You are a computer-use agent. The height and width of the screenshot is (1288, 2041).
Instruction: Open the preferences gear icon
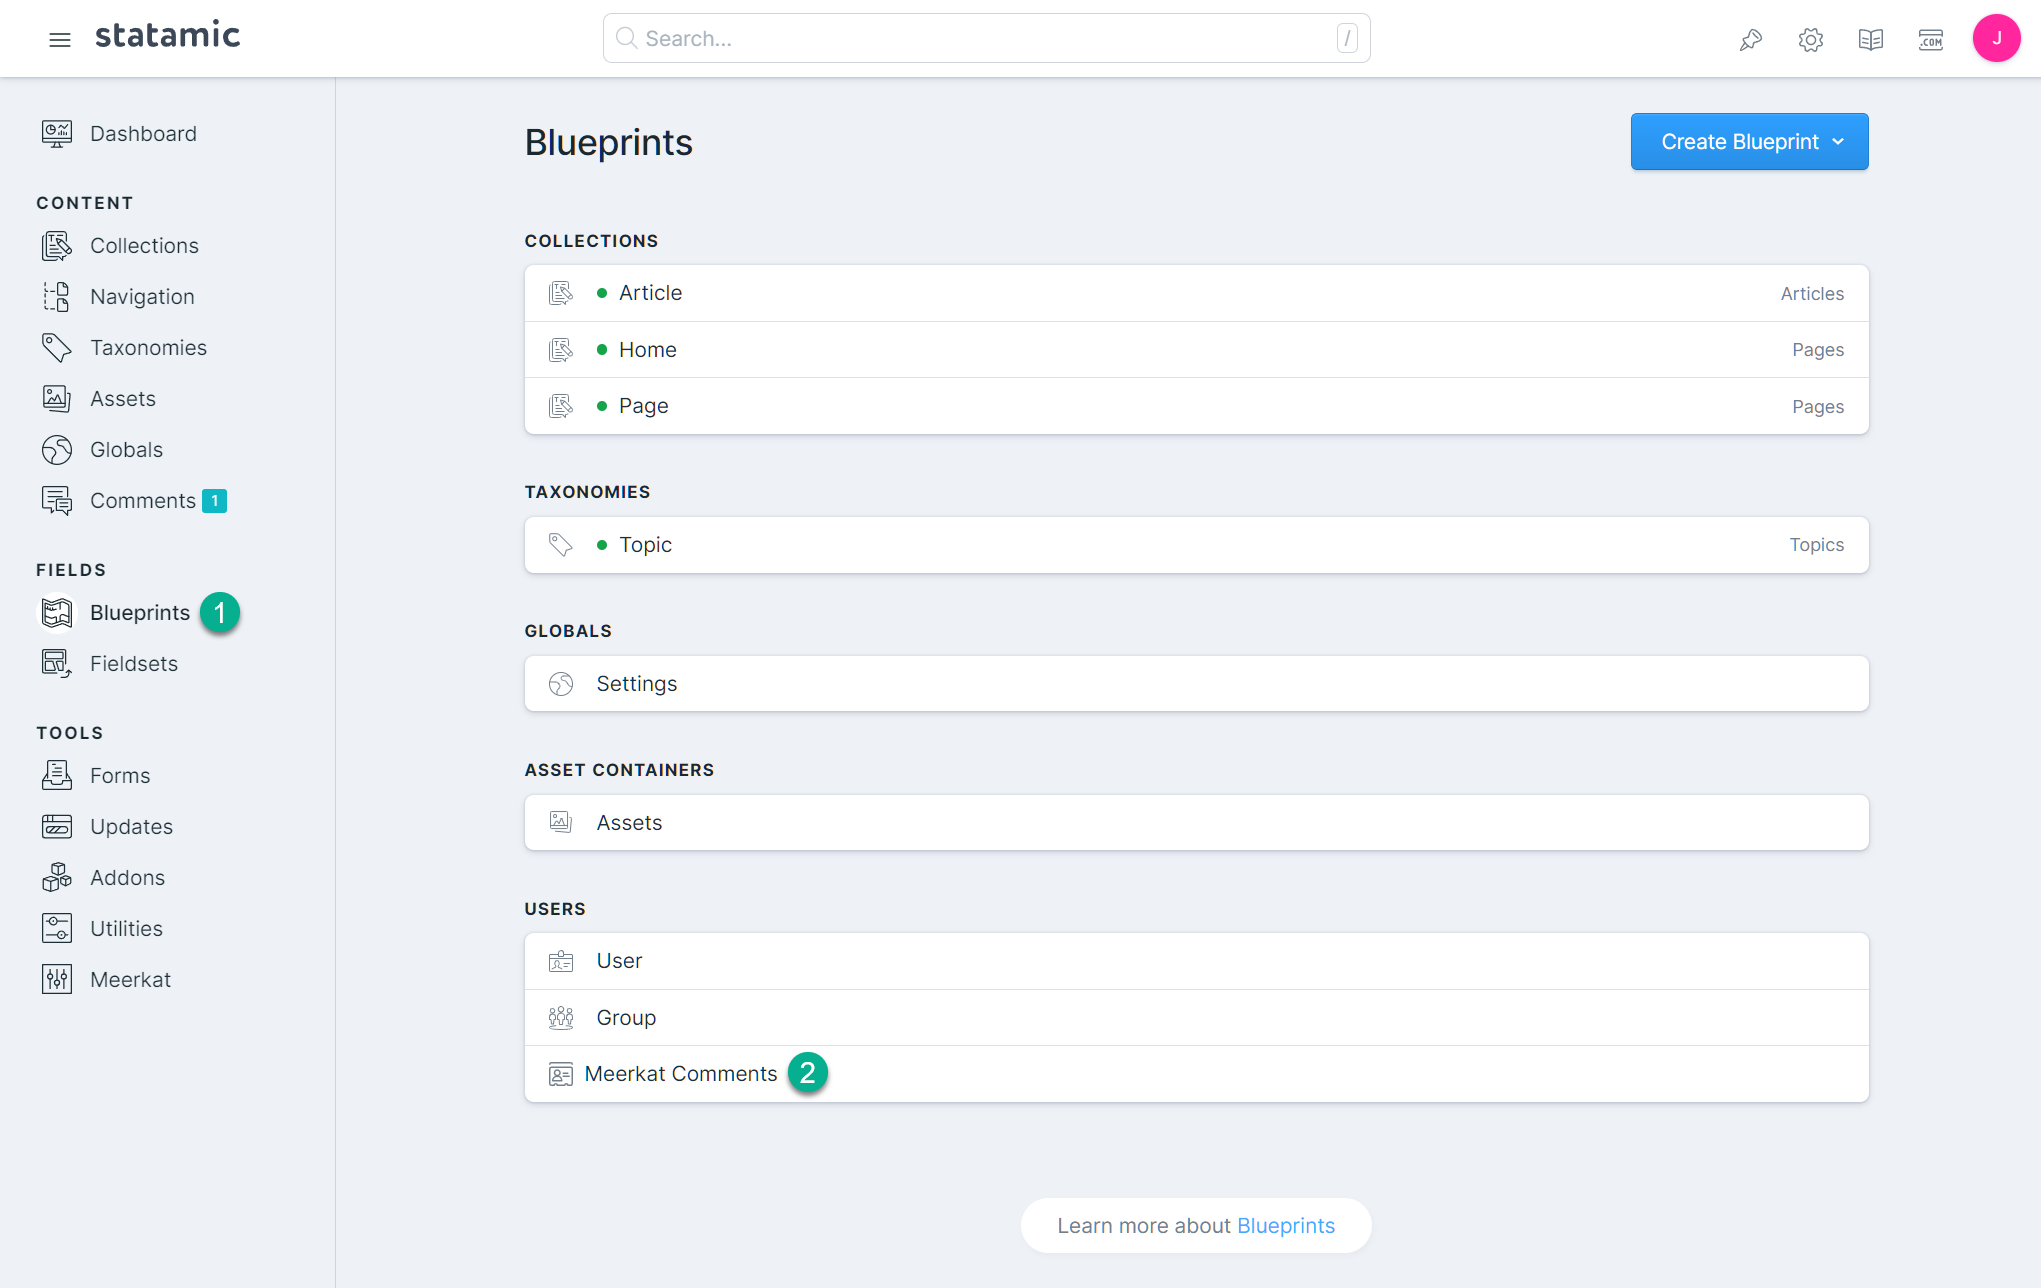click(x=1810, y=39)
